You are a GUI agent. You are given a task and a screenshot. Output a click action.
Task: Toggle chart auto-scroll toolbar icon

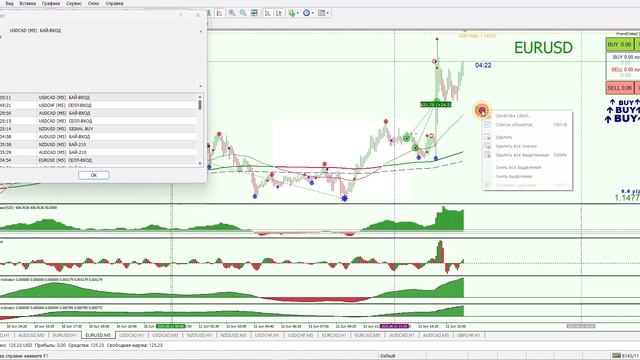[268, 13]
